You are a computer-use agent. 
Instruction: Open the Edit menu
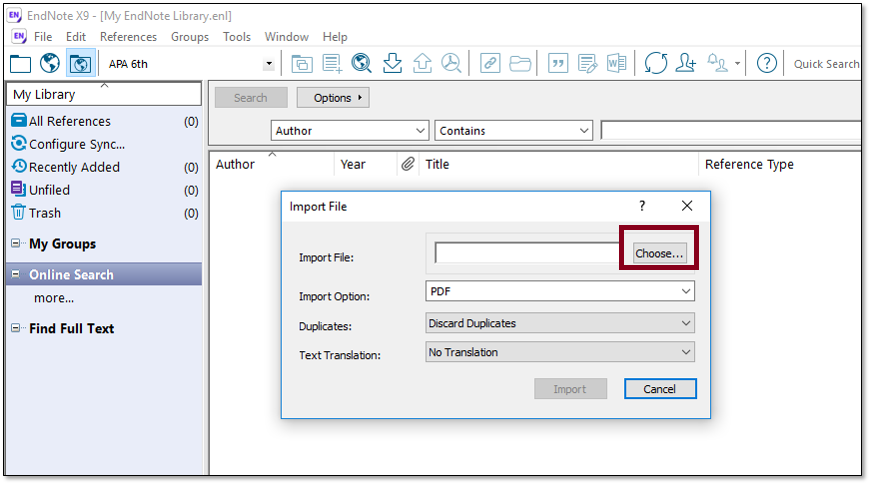pyautogui.click(x=76, y=37)
